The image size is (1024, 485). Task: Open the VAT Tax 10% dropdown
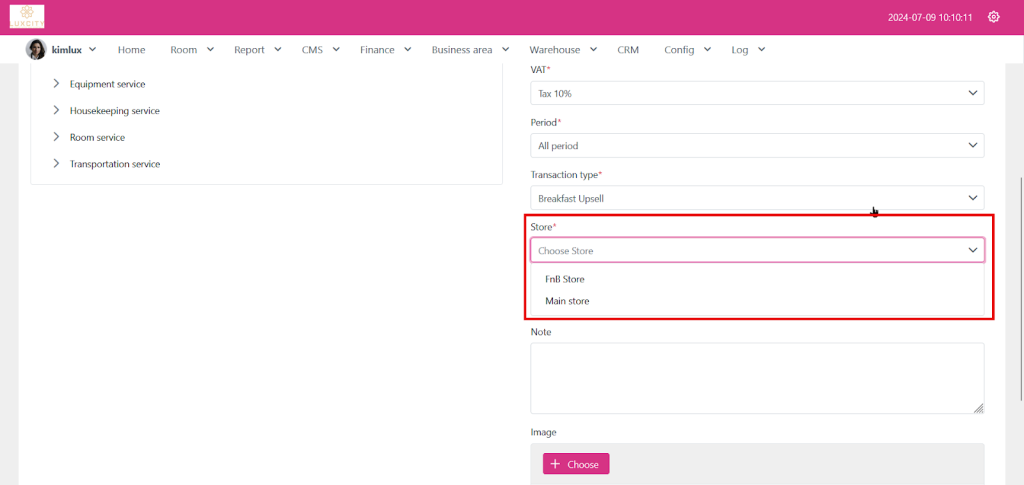[x=756, y=93]
